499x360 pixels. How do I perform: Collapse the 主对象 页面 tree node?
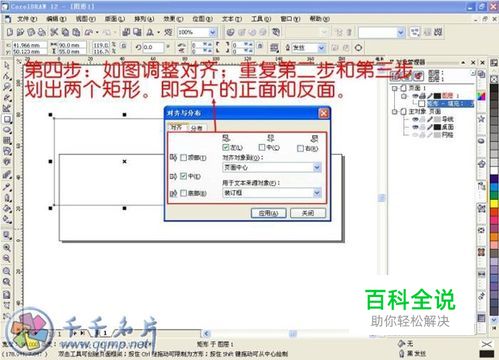pyautogui.click(x=394, y=111)
